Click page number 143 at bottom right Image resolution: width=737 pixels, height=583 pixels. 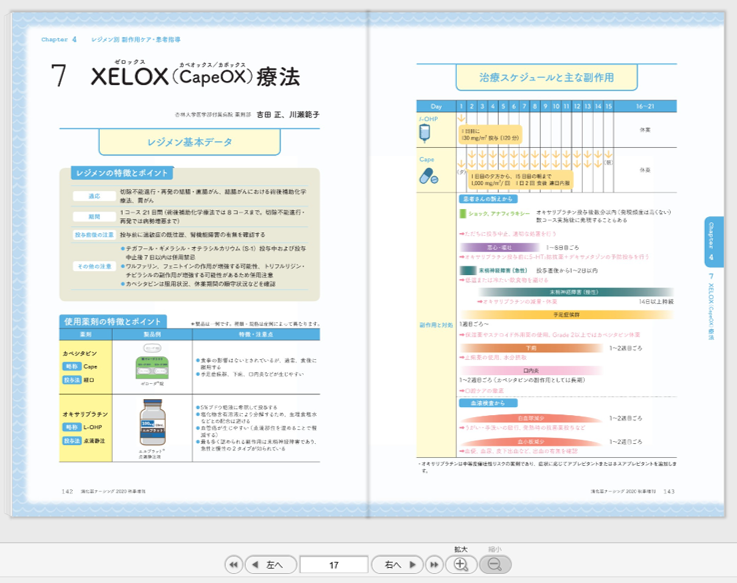[669, 491]
